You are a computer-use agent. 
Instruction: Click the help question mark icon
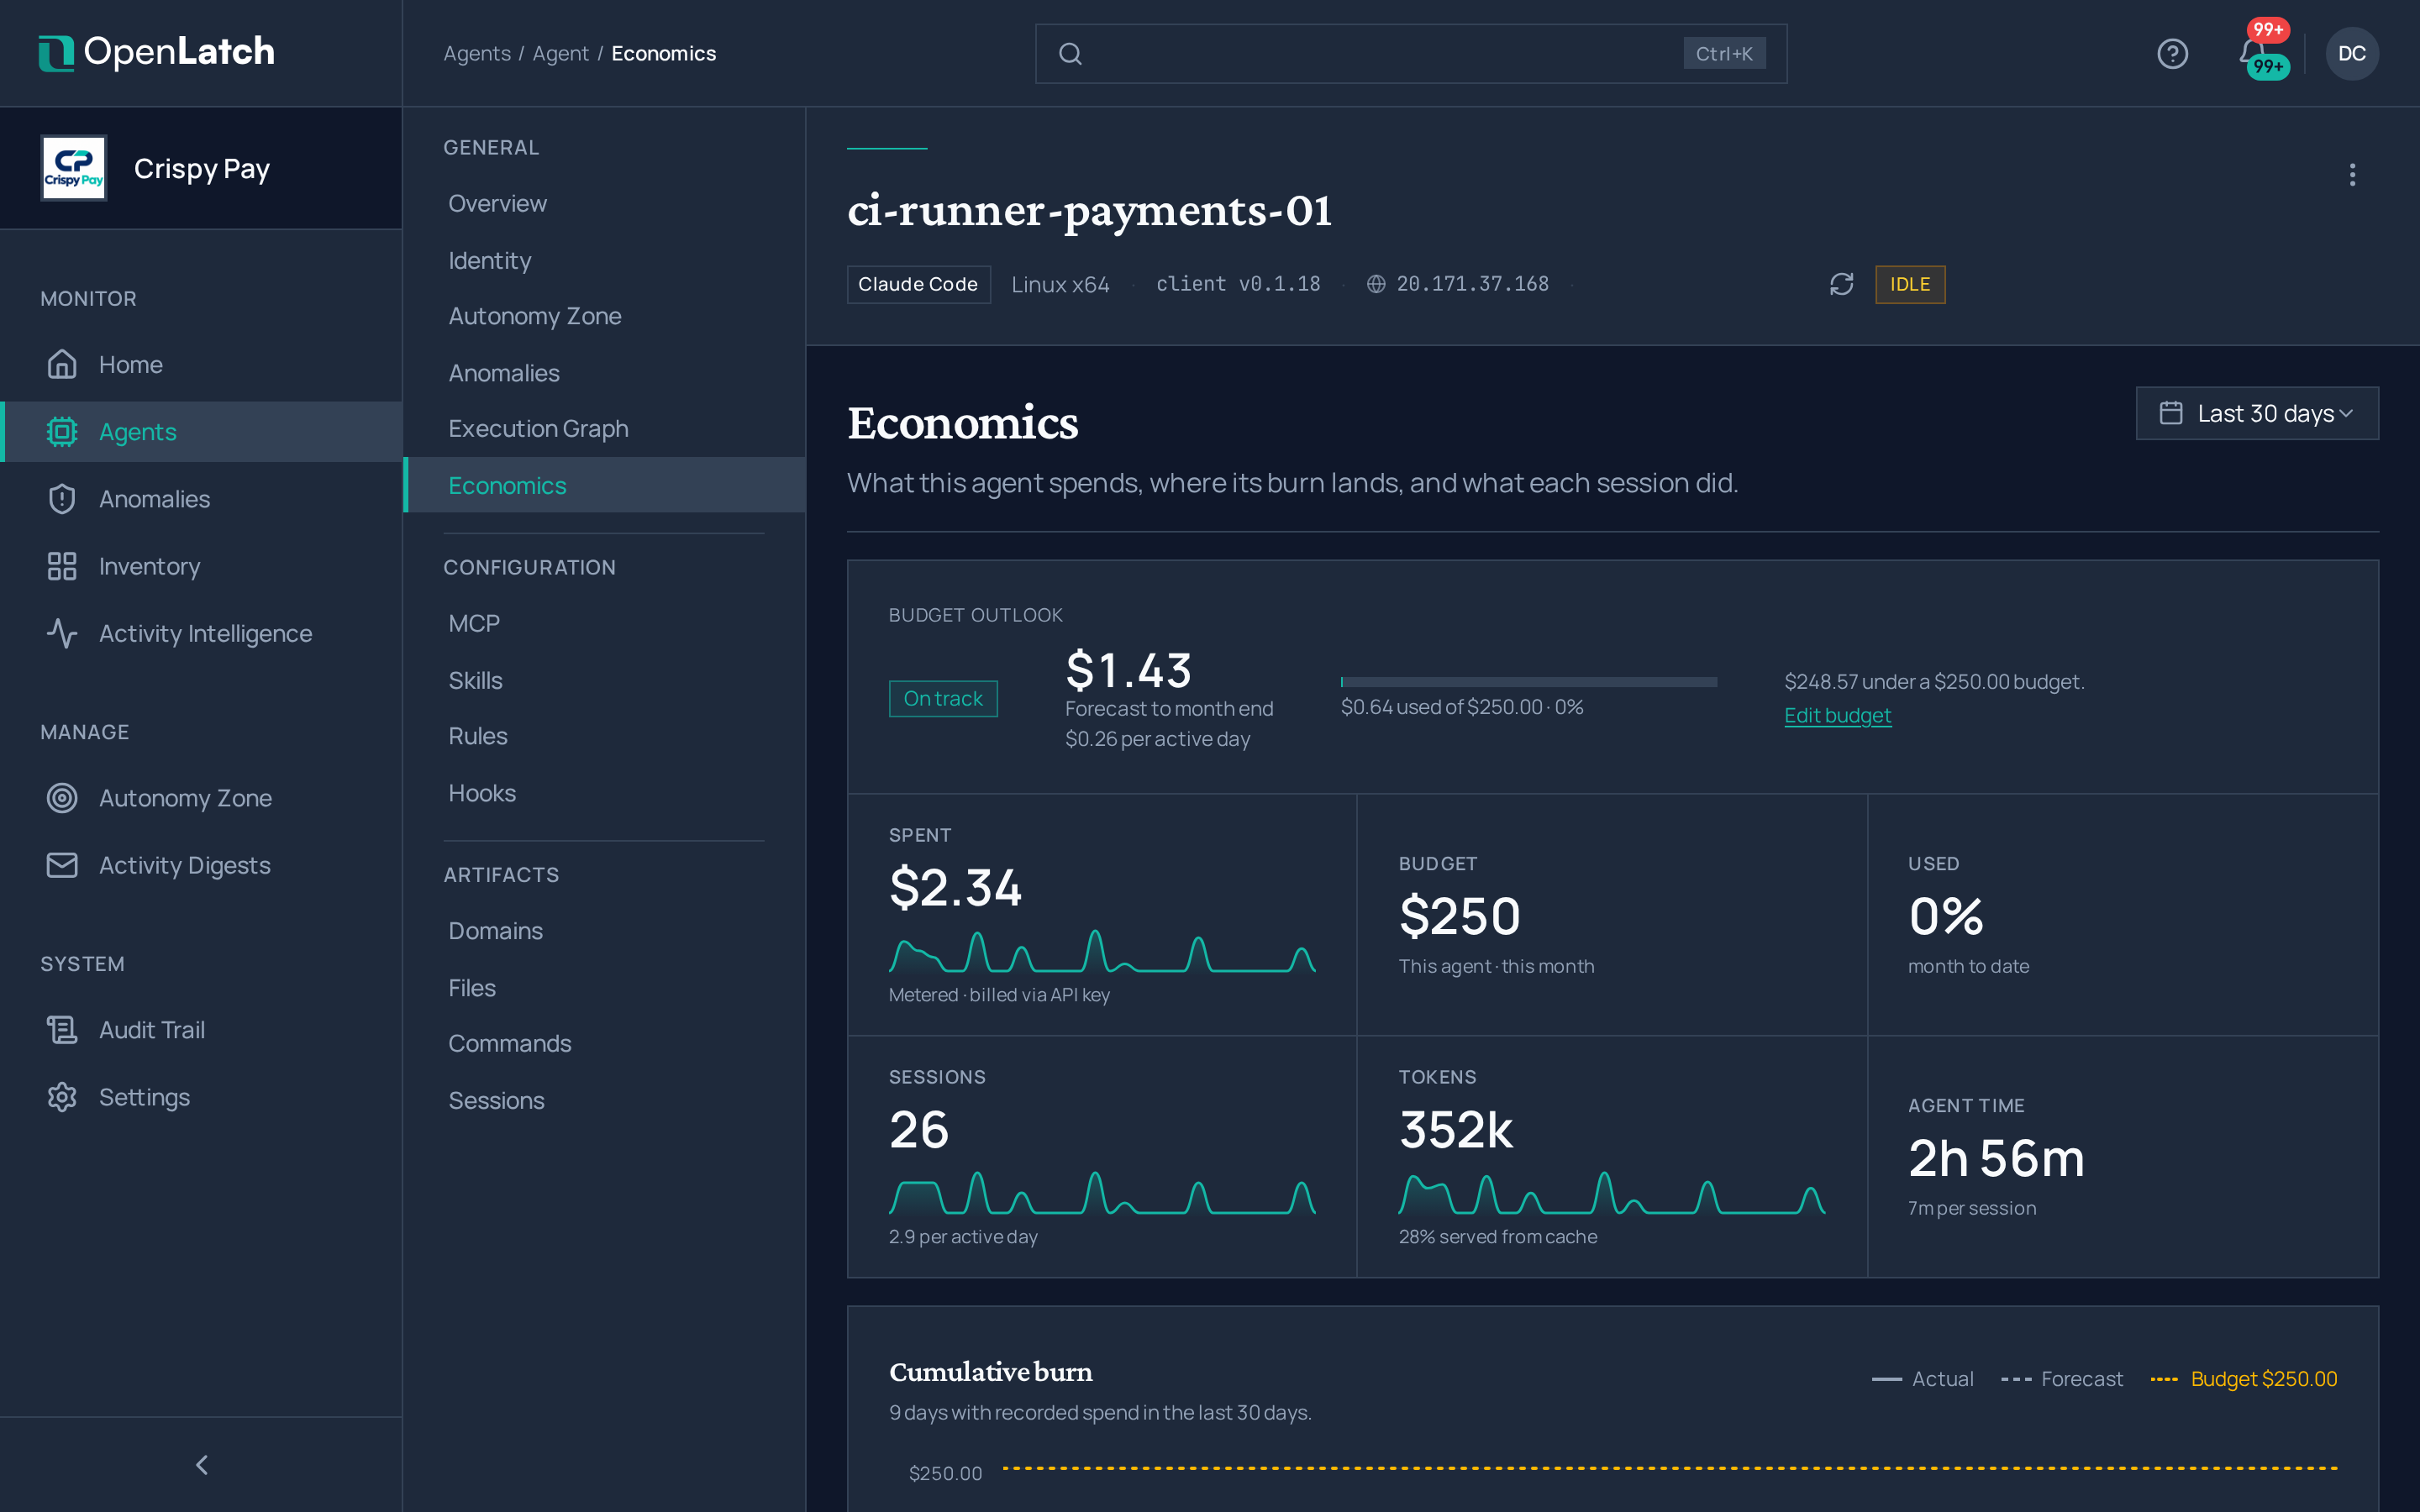(2172, 53)
